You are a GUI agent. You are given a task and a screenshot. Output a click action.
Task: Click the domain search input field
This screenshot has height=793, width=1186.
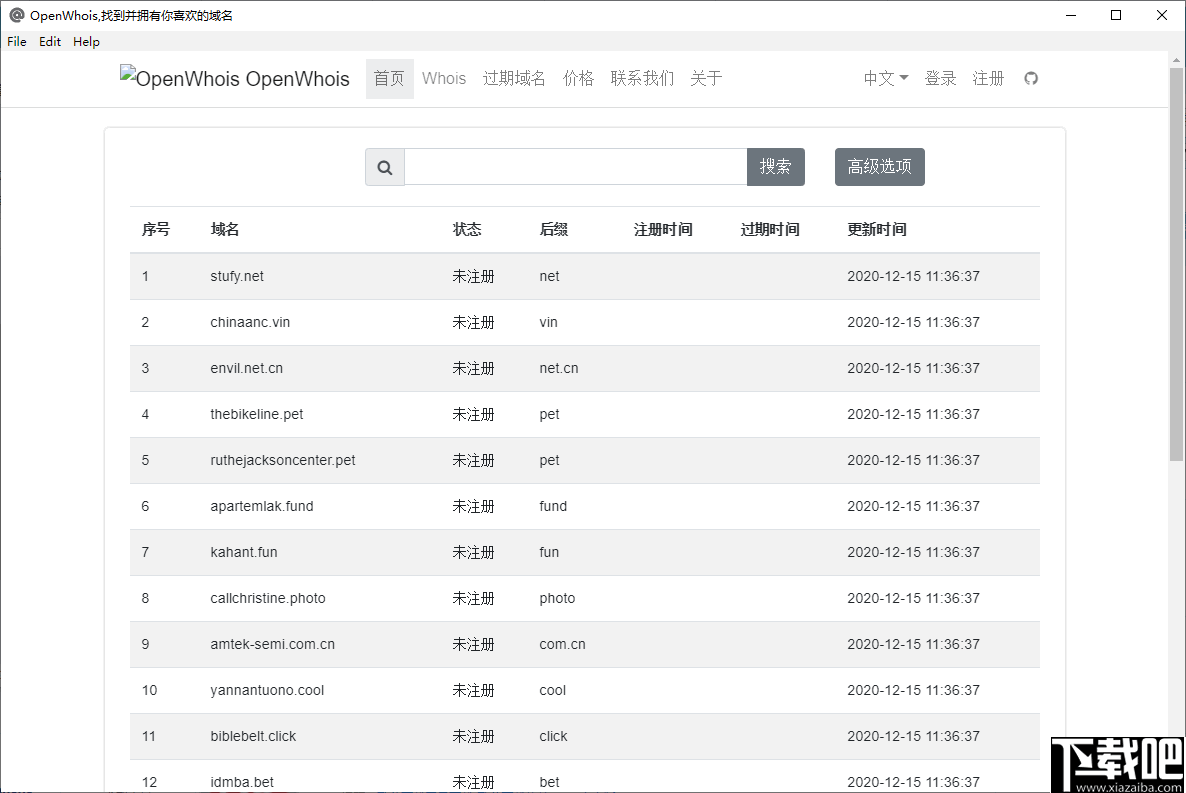(x=575, y=167)
